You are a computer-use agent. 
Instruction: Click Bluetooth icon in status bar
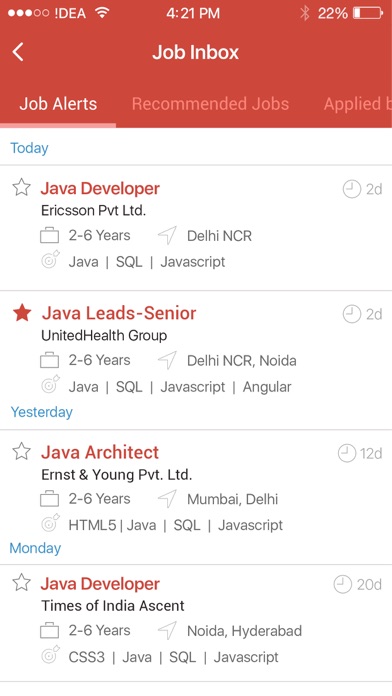click(305, 13)
